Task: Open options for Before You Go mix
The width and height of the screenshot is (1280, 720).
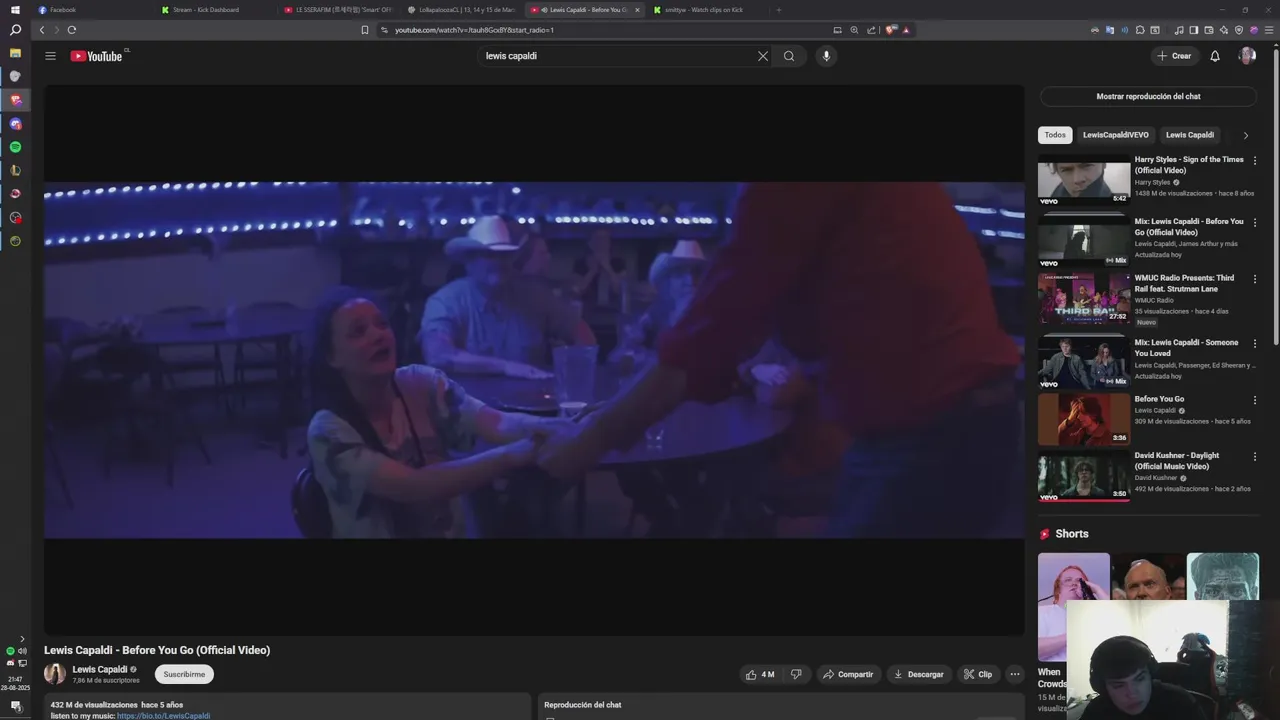Action: tap(1255, 222)
